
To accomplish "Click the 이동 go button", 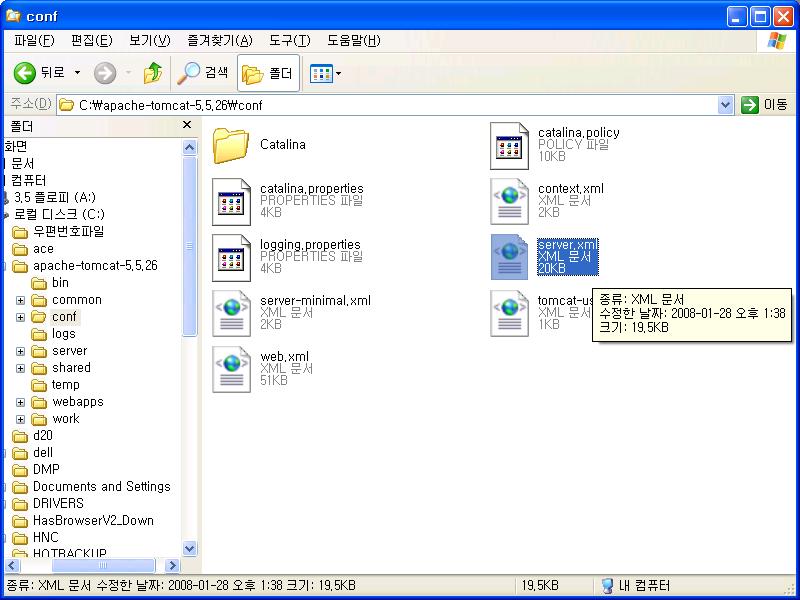I will 765,105.
